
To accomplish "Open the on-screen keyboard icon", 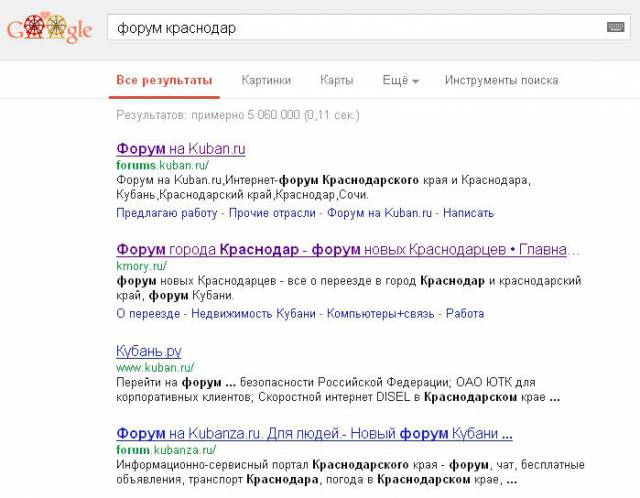I will click(615, 27).
